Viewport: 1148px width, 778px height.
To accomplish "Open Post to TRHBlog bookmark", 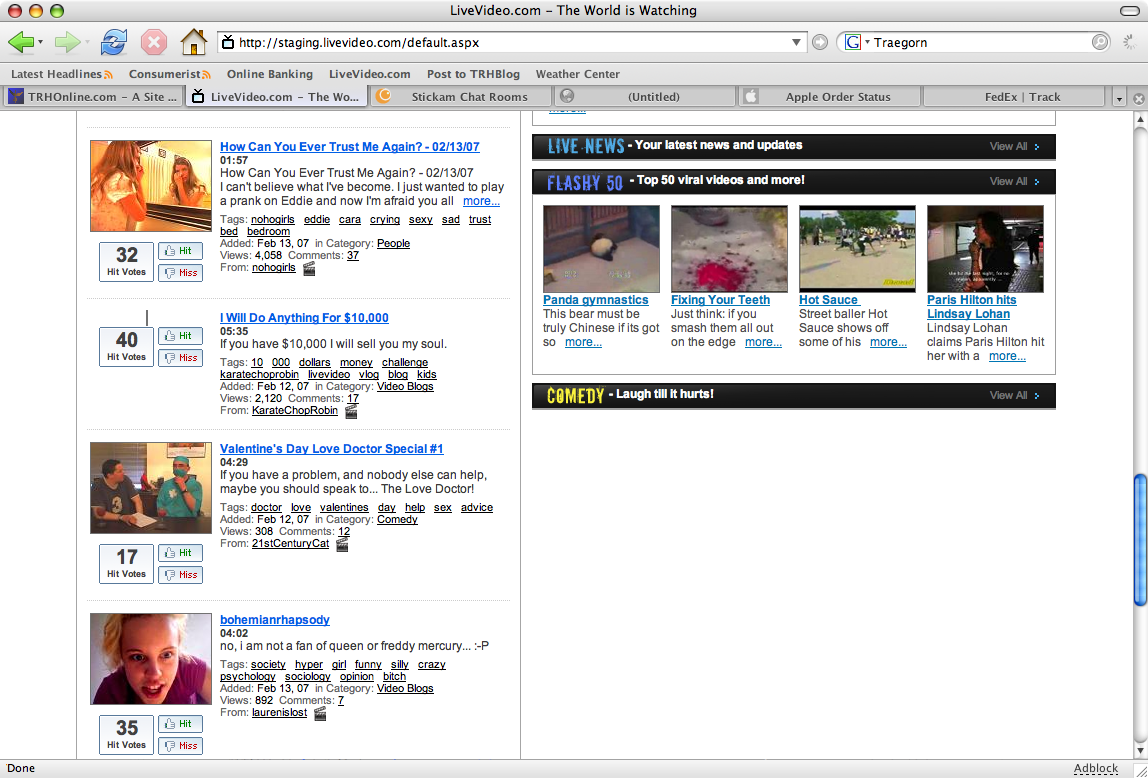I will click(x=473, y=74).
